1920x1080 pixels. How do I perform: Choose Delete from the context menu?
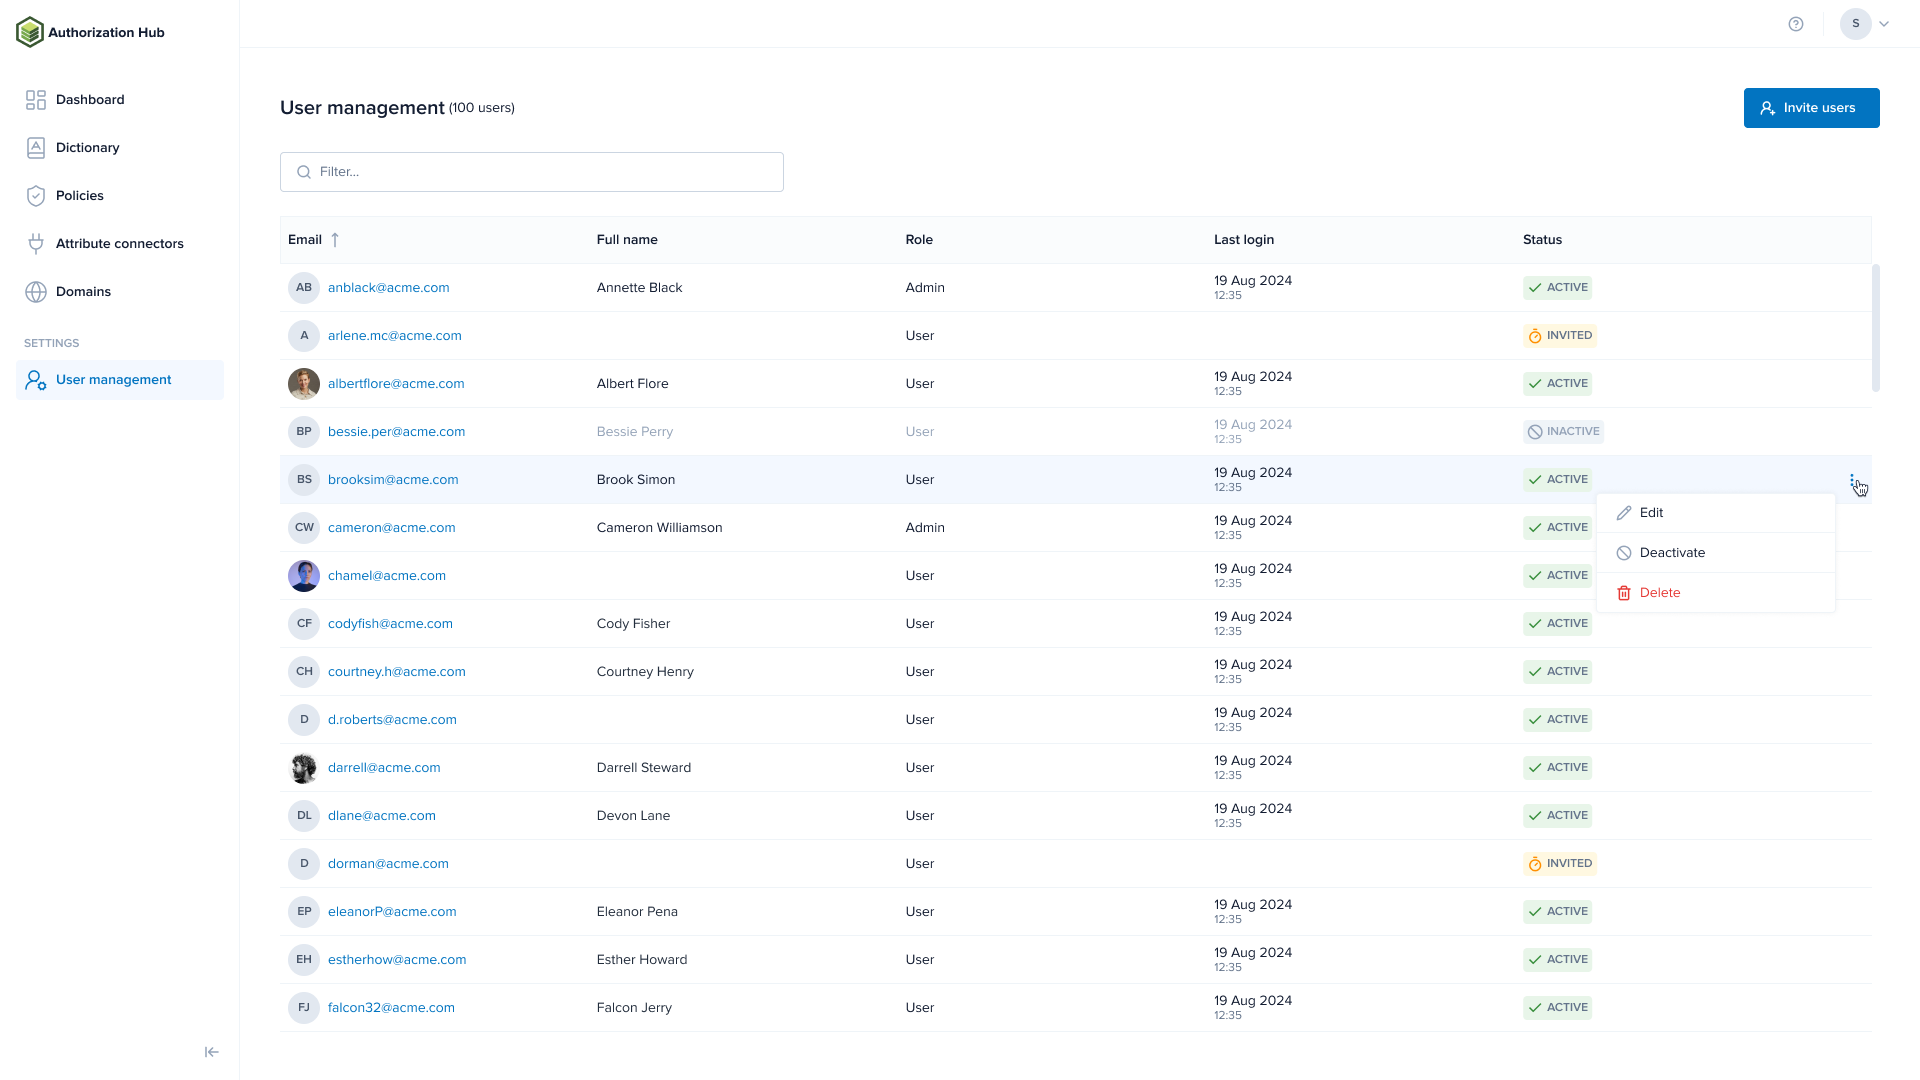(1660, 593)
